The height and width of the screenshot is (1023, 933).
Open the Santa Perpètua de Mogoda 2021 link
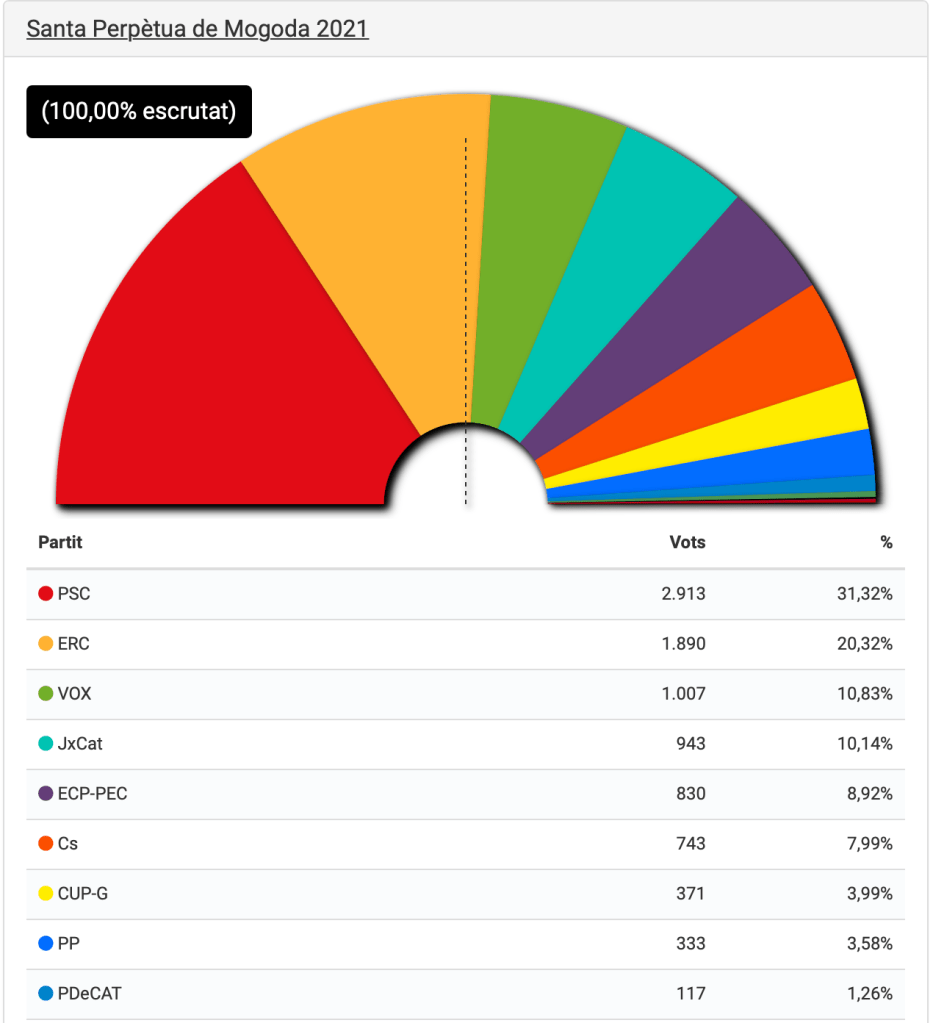[x=197, y=29]
